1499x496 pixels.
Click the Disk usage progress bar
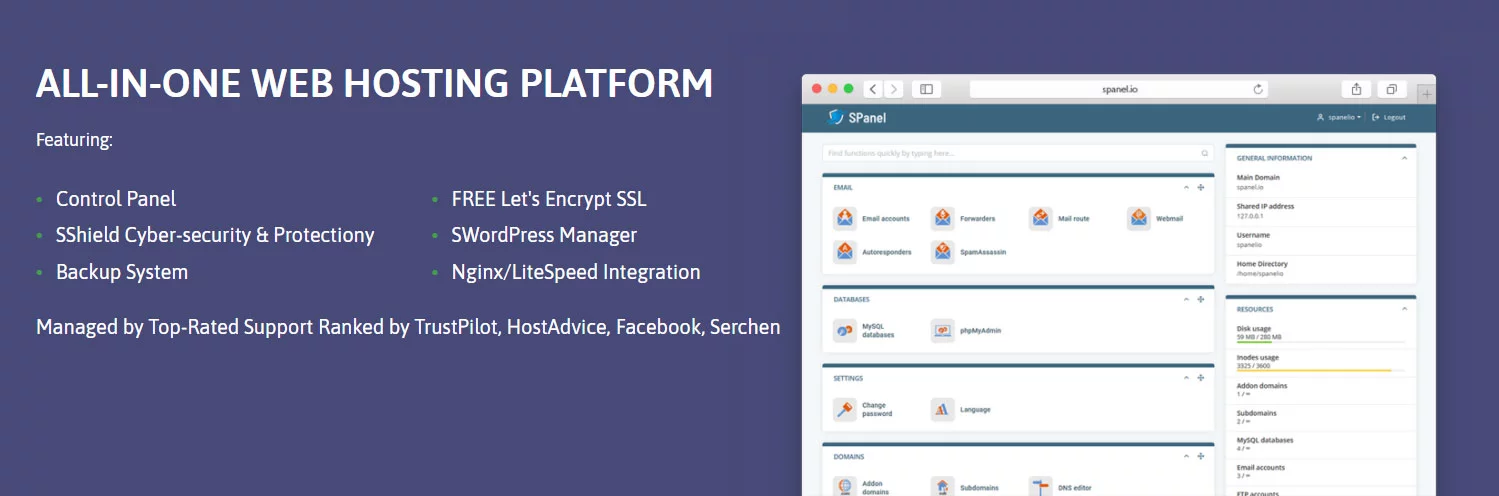point(1320,342)
